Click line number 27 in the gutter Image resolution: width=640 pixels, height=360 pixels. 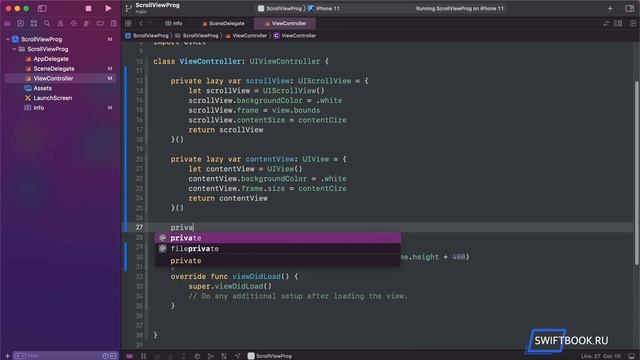[x=140, y=227]
